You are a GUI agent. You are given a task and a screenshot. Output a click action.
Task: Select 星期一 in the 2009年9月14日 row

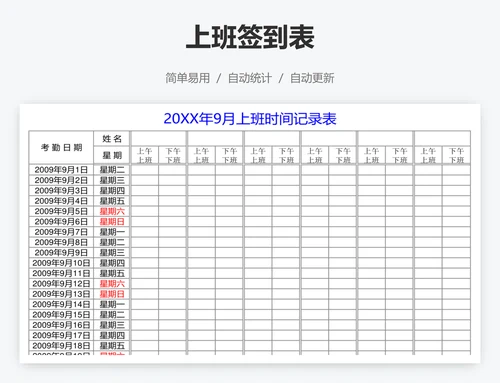112,304
